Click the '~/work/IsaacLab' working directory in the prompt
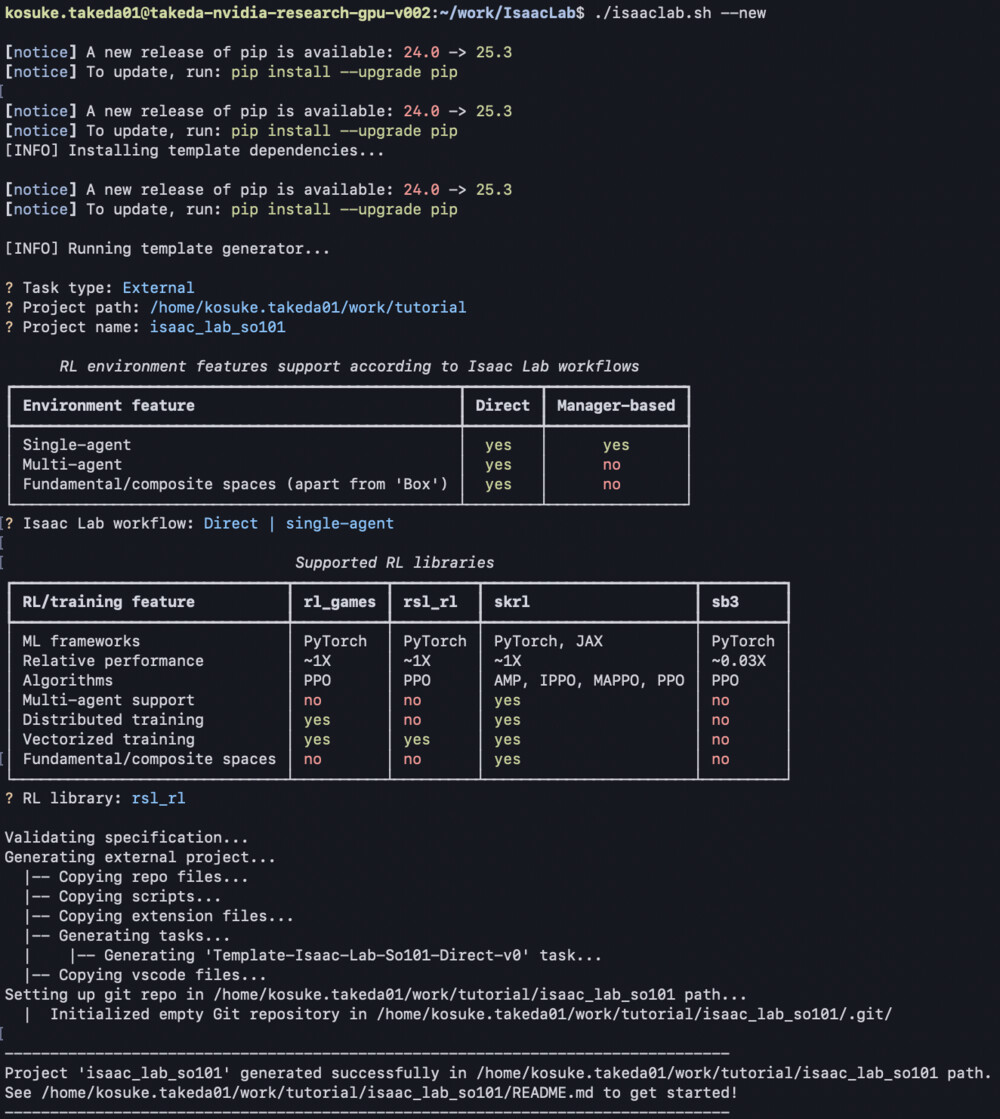 [x=507, y=13]
